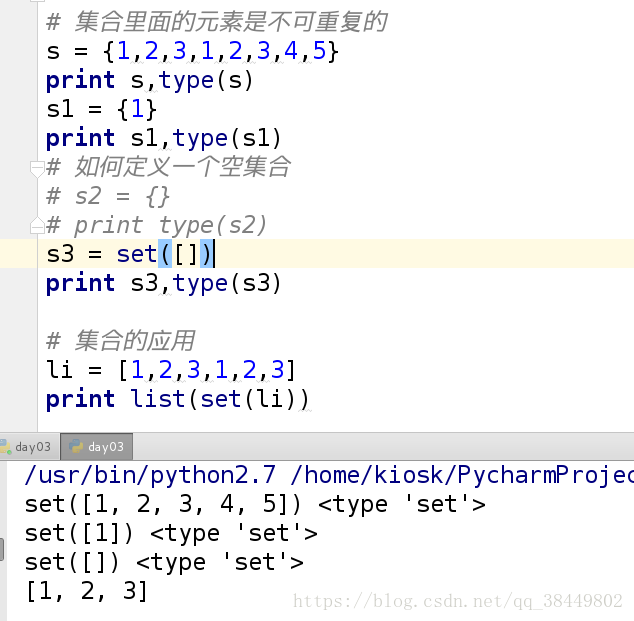Click console output '[1, 2, 3]'
This screenshot has height=621, width=634.
86,591
